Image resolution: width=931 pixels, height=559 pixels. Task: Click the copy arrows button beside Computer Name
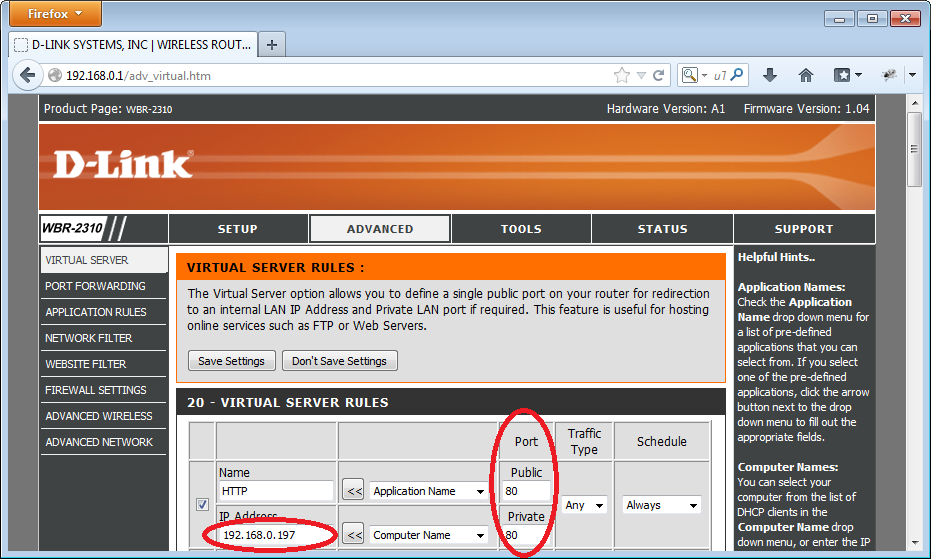point(353,535)
